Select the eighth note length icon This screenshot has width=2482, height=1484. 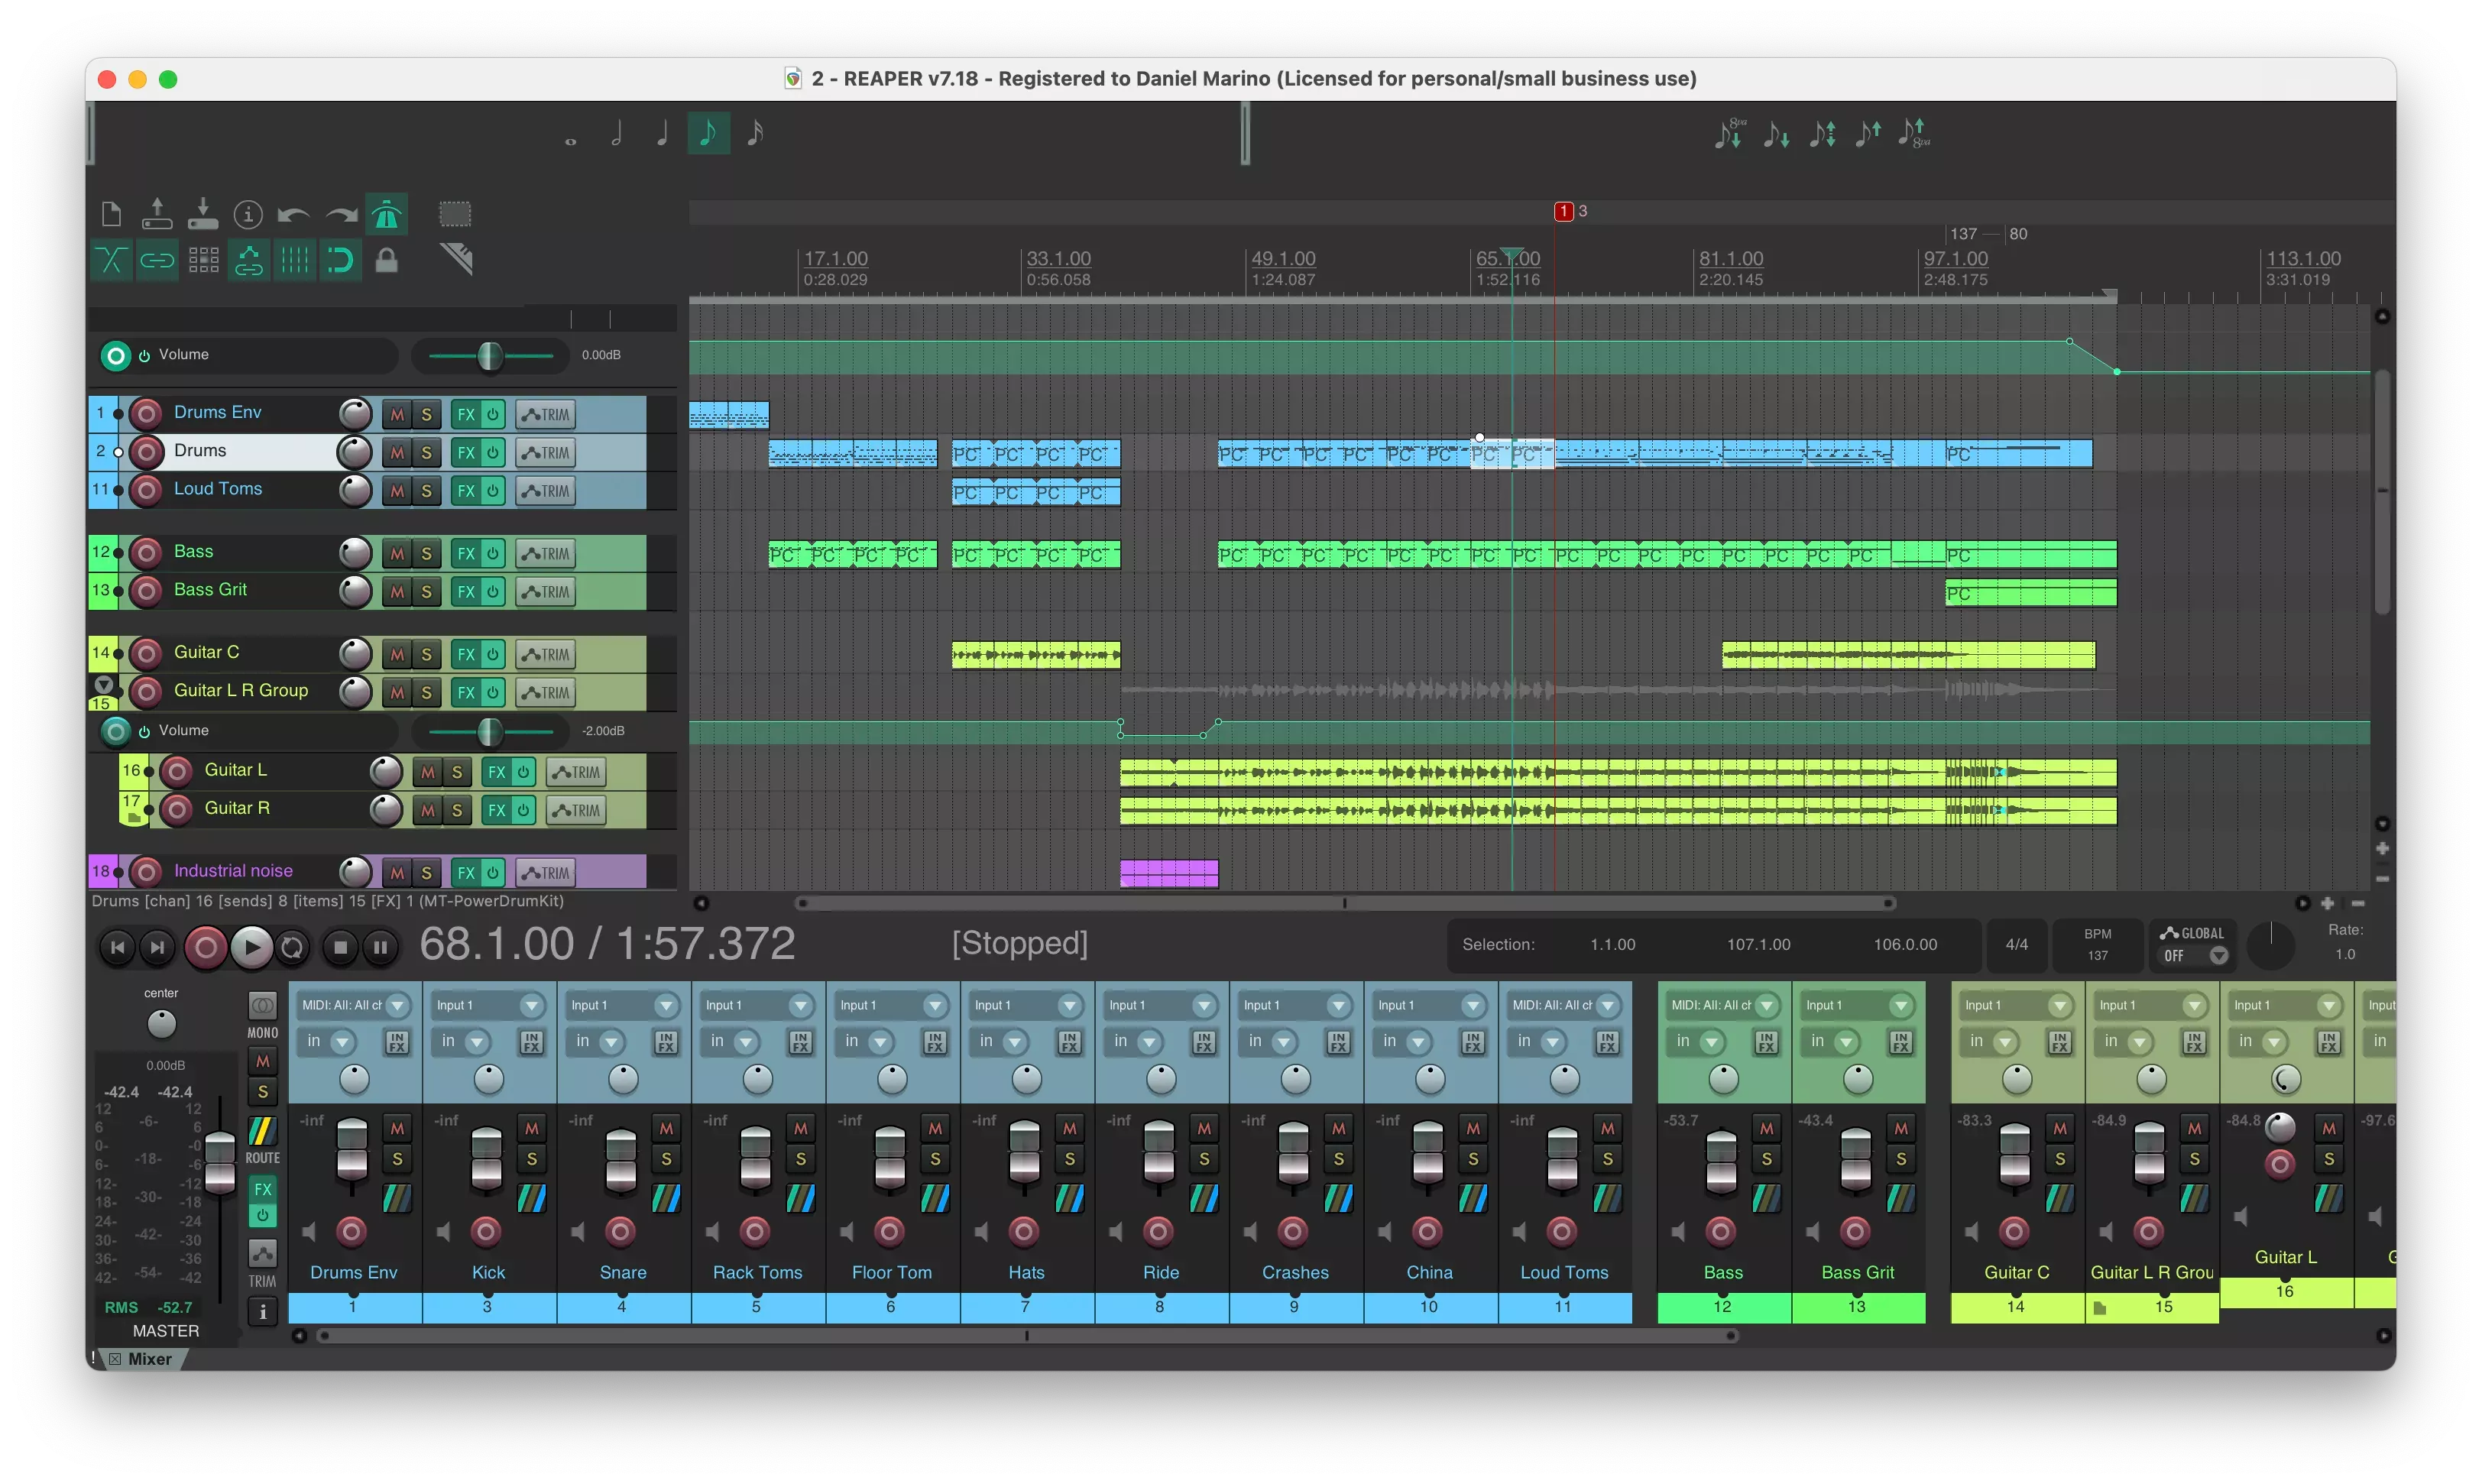[708, 133]
